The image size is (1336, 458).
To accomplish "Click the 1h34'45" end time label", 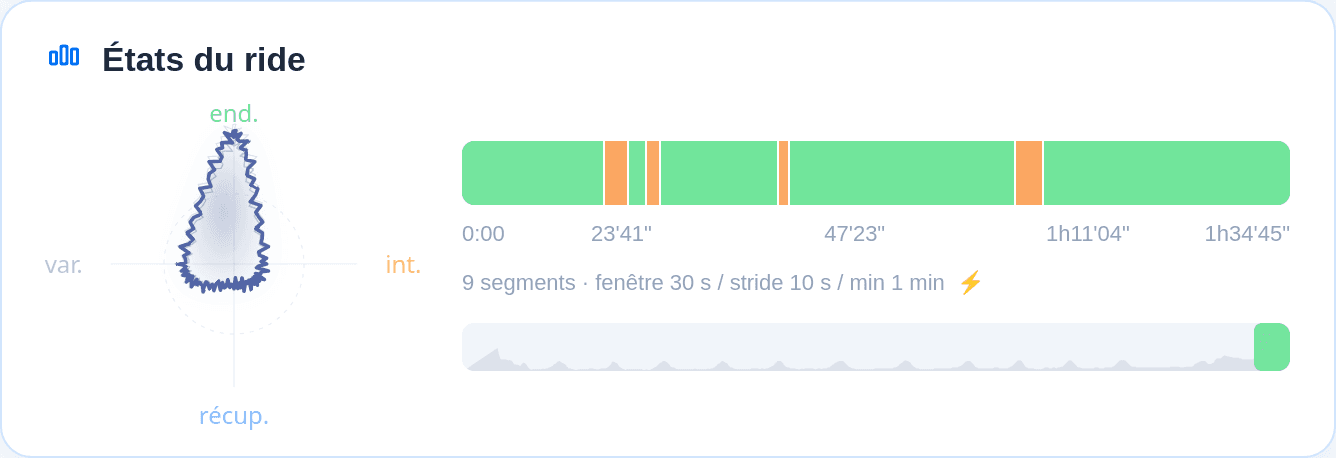I will pyautogui.click(x=1247, y=234).
